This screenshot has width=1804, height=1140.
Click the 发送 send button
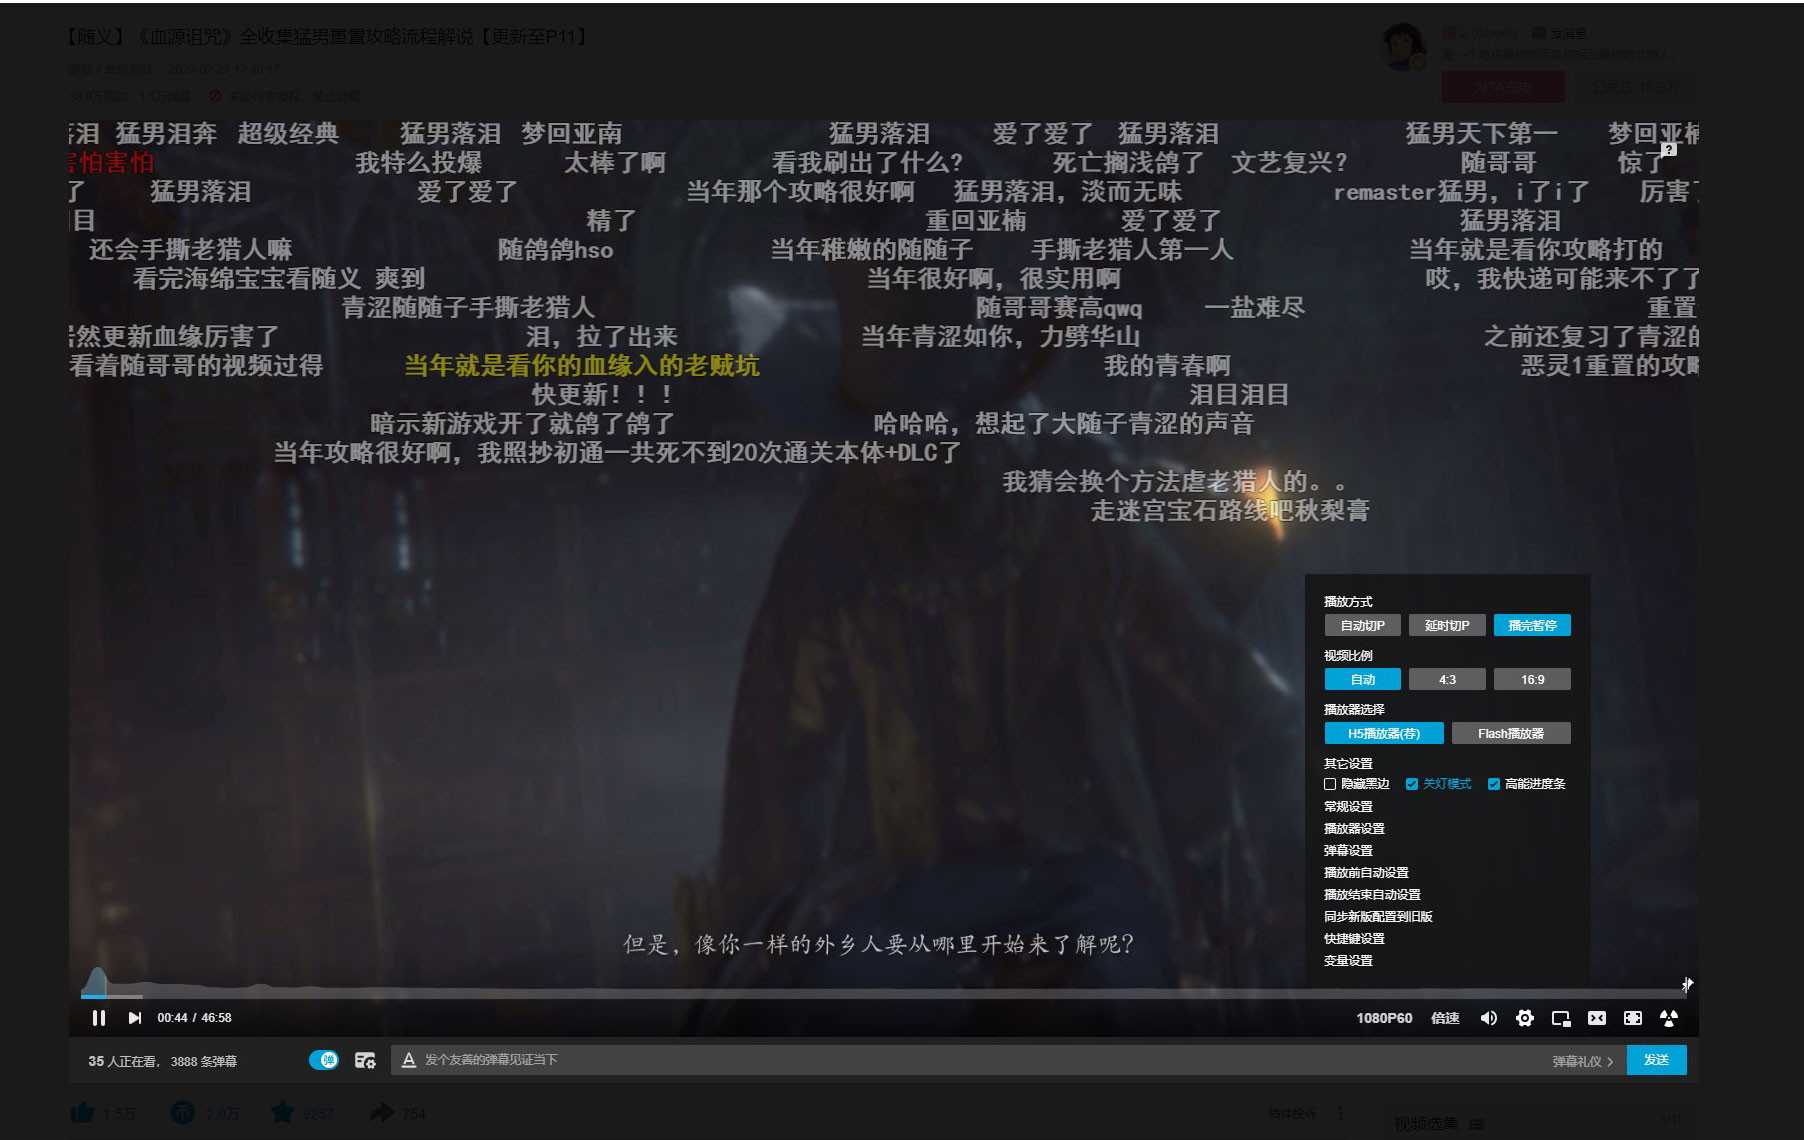pyautogui.click(x=1657, y=1060)
